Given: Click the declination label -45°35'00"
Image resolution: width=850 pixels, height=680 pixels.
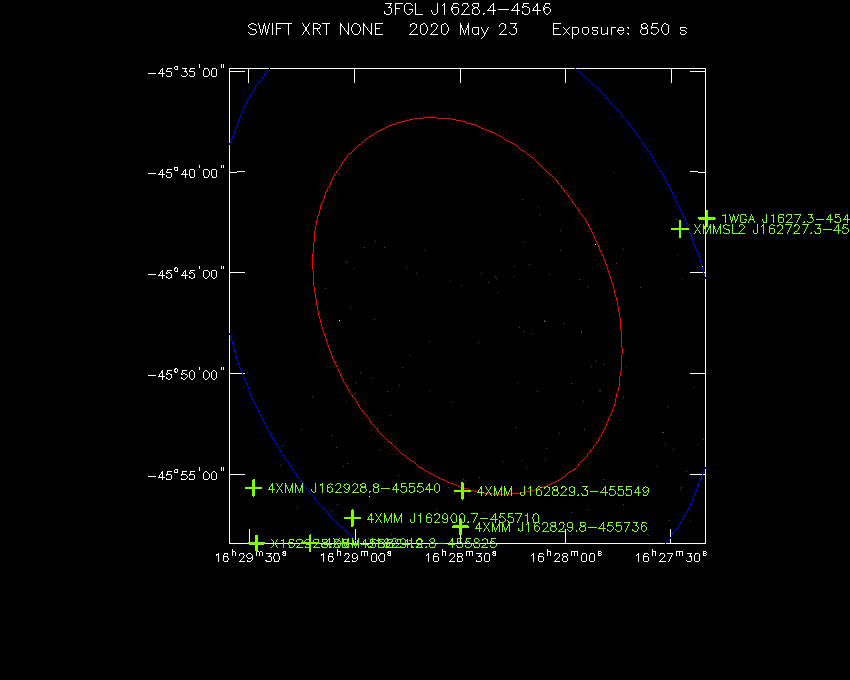Looking at the screenshot, I should click(186, 72).
